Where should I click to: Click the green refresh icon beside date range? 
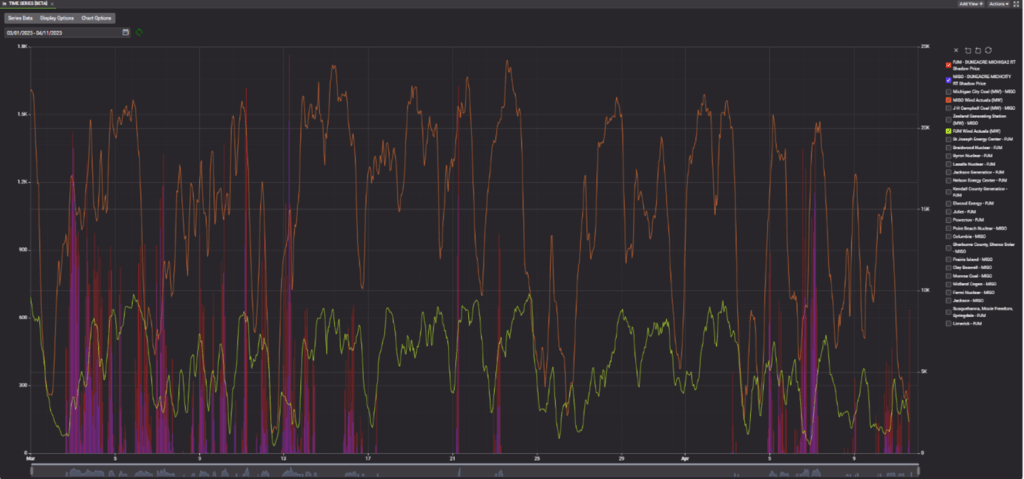pos(140,32)
